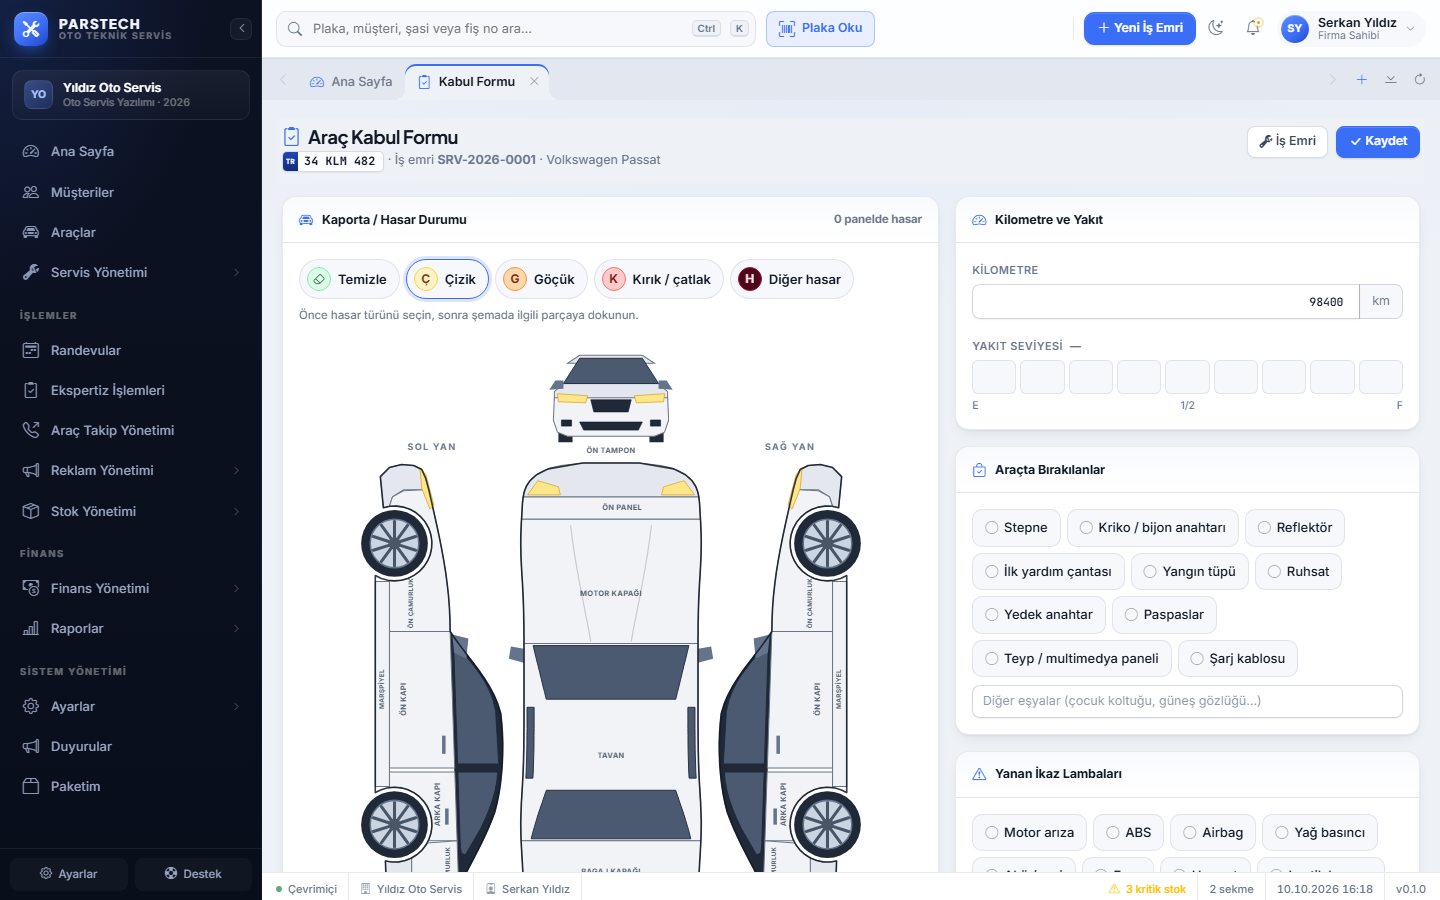The image size is (1440, 900).
Task: Add a new tab with plus icon
Action: 1361,80
